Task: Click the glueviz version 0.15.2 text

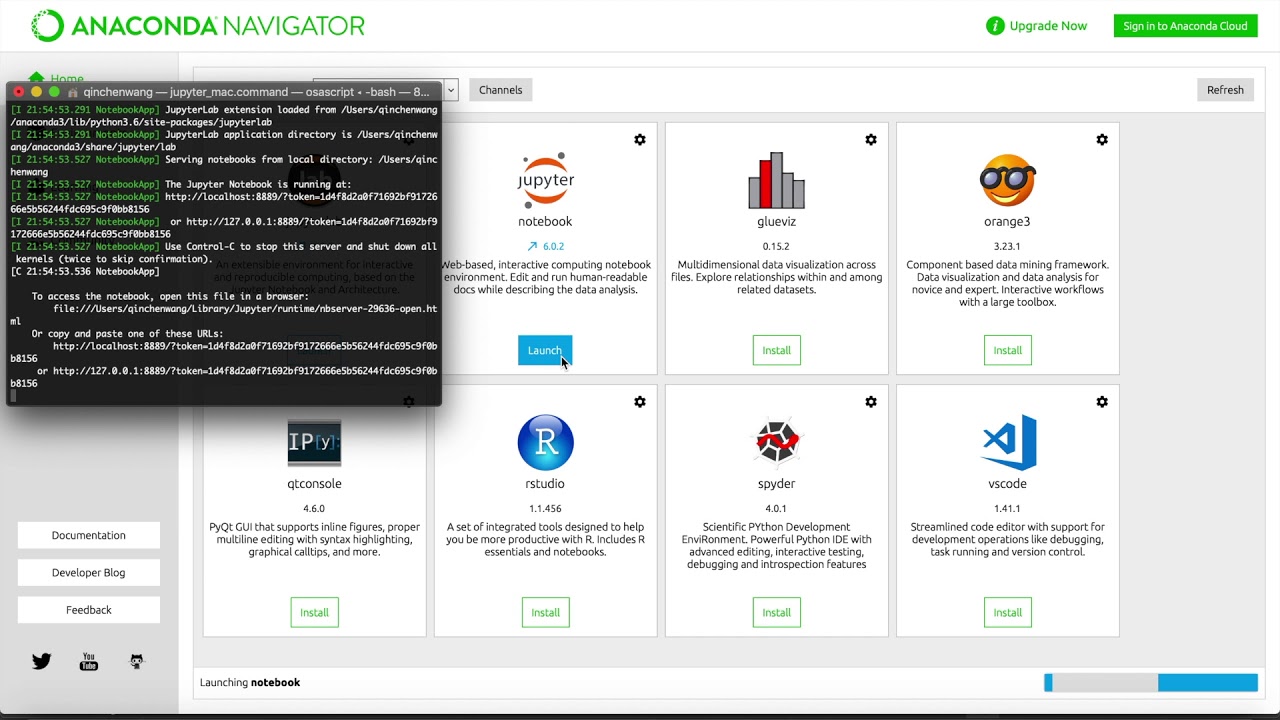Action: pyautogui.click(x=776, y=246)
